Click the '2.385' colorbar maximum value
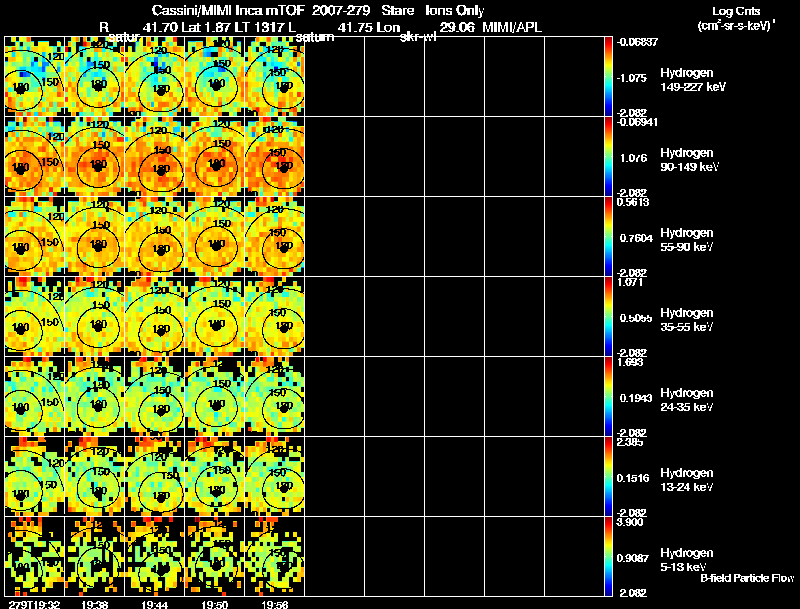800x609 pixels. 630,443
